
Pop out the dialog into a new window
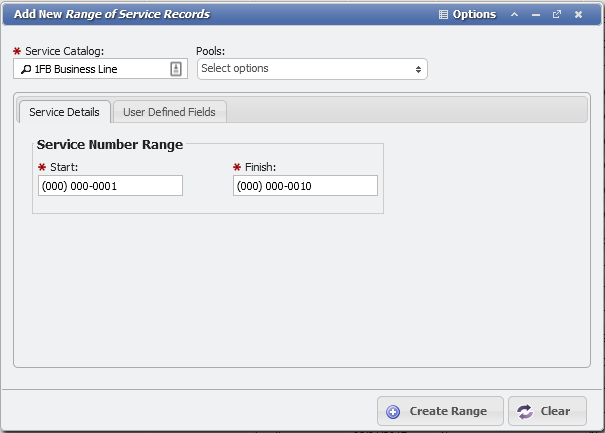[x=557, y=15]
